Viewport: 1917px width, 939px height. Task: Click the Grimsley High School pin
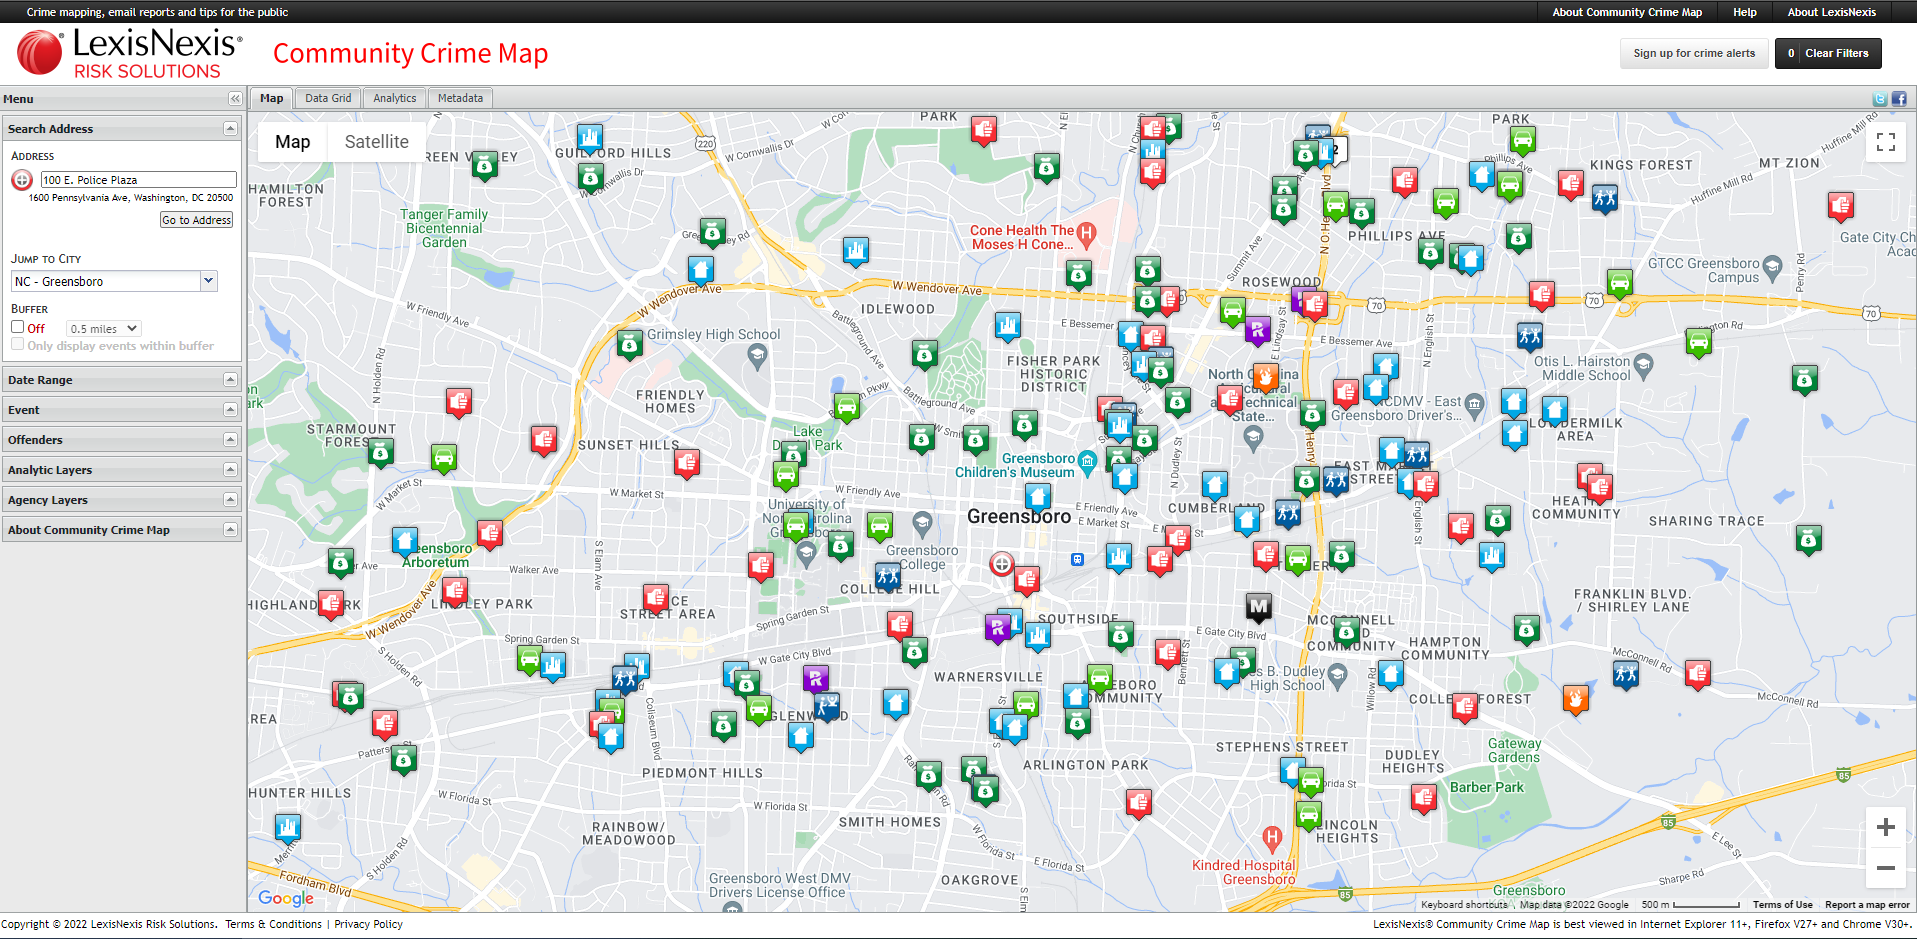click(758, 354)
